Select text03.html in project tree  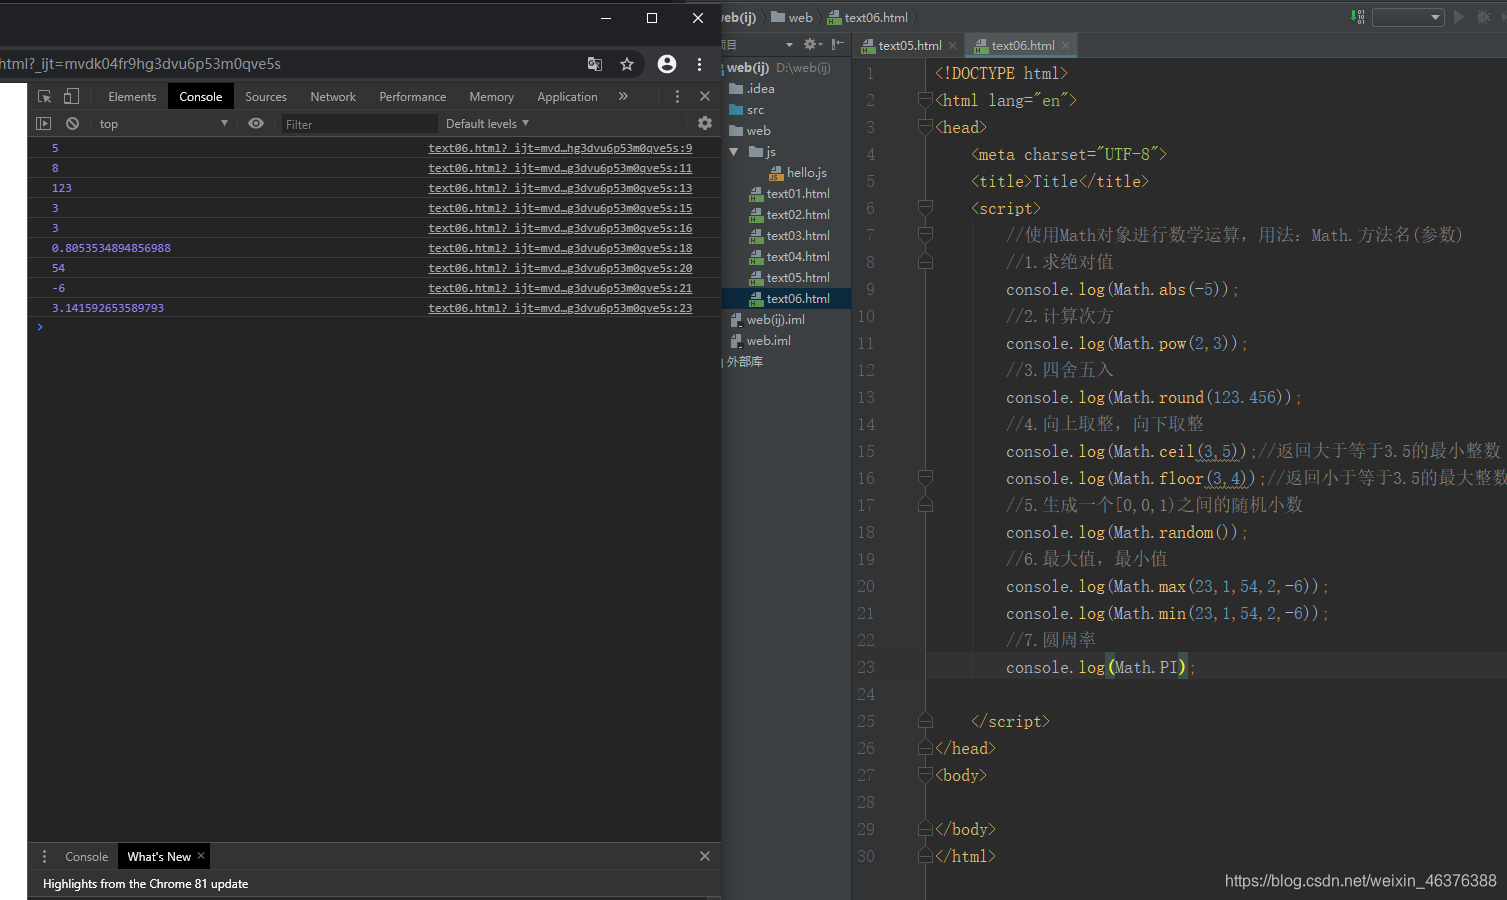pos(790,236)
